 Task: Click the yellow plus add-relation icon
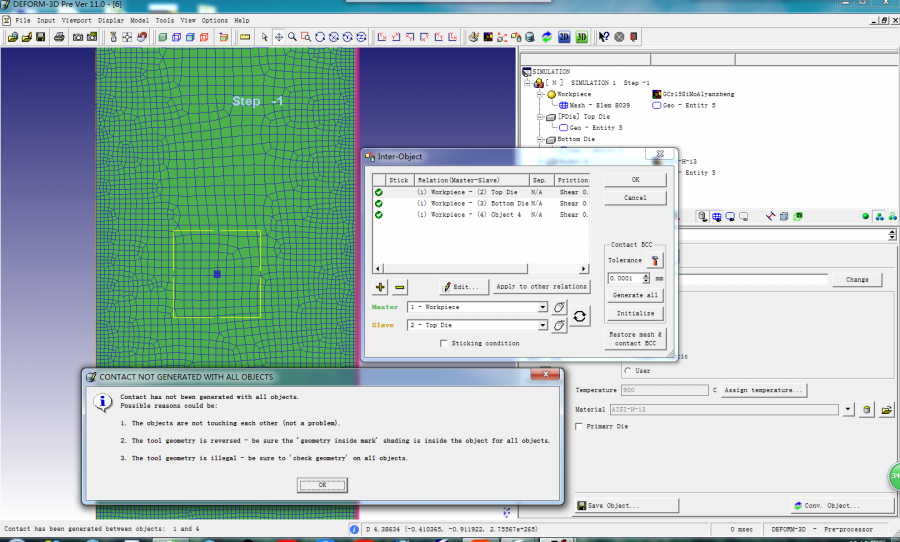coord(380,287)
